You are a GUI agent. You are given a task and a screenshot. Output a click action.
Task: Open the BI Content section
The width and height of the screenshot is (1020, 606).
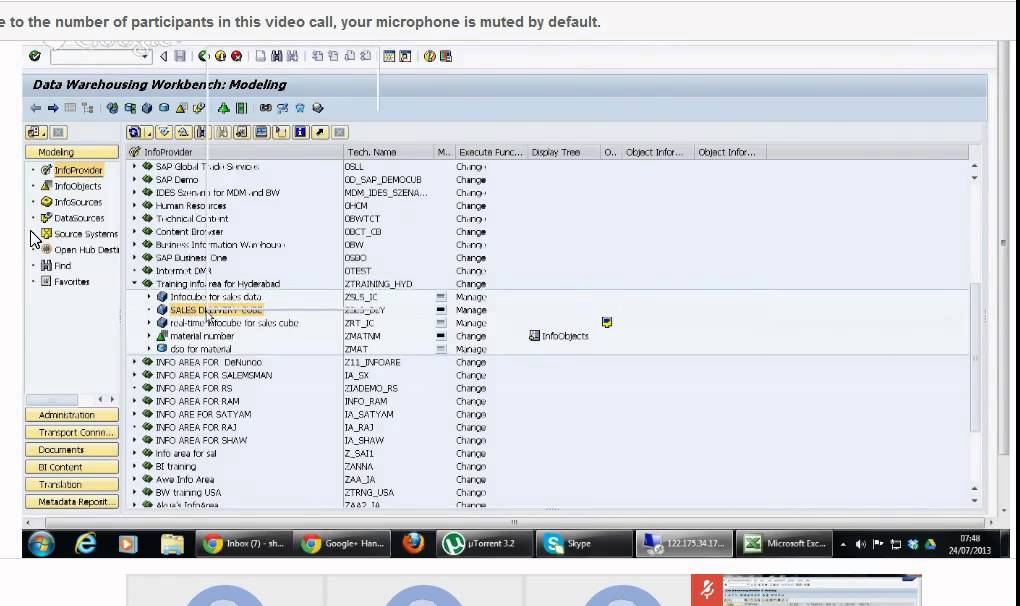tap(72, 467)
